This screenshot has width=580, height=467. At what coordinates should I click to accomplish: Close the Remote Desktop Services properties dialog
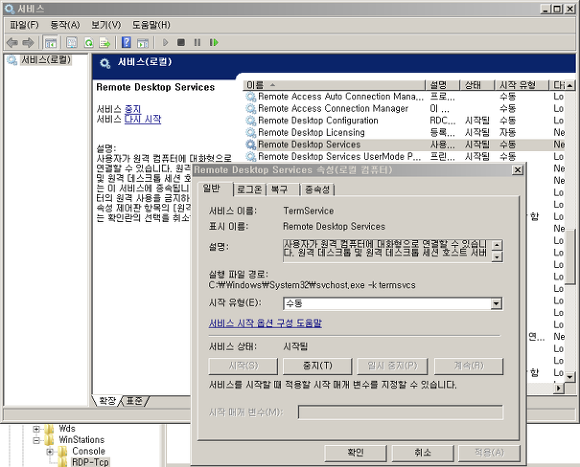517,170
